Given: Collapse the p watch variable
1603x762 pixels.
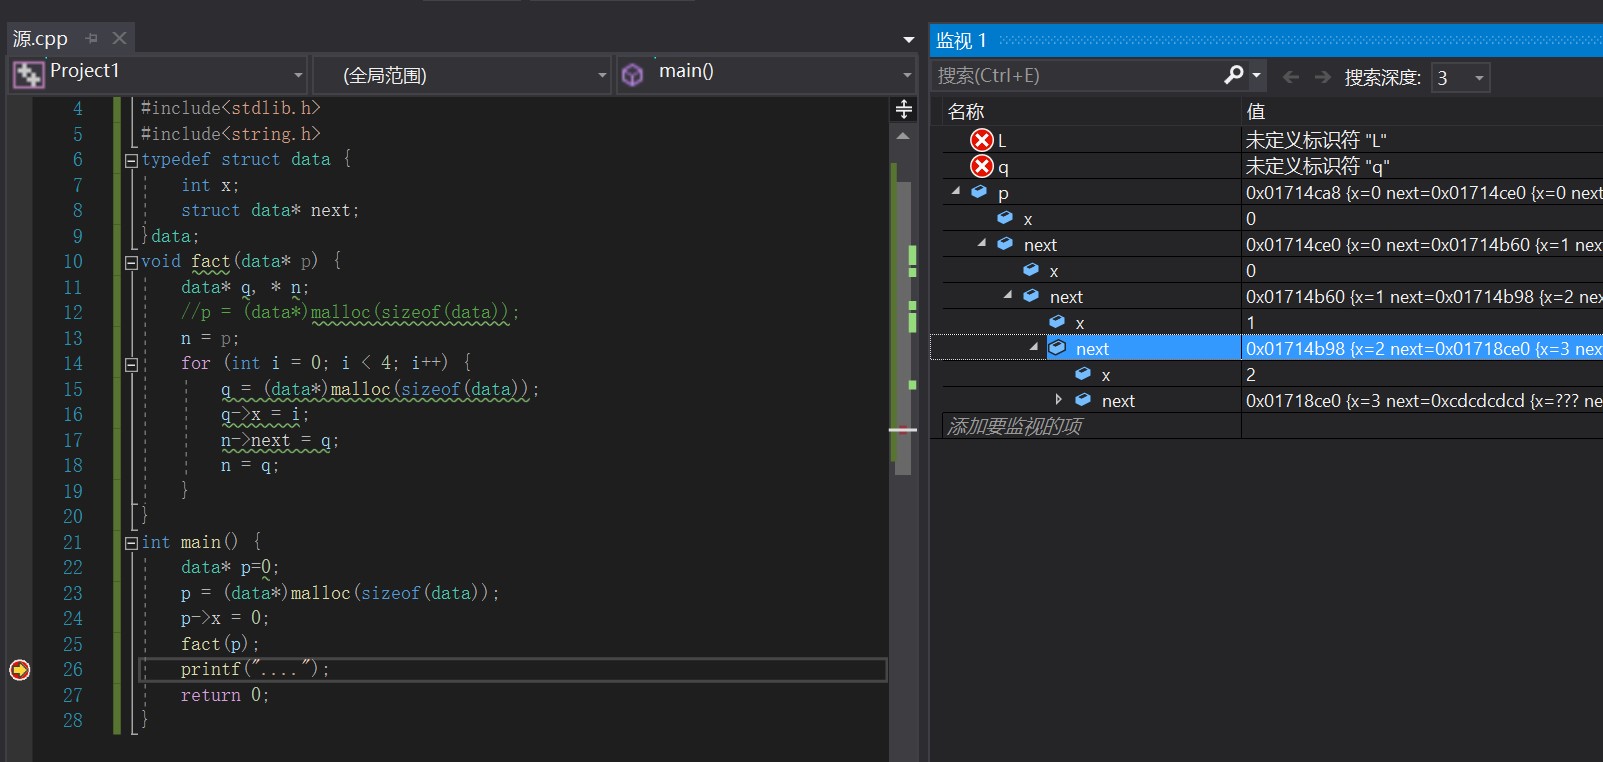Looking at the screenshot, I should pos(956,191).
